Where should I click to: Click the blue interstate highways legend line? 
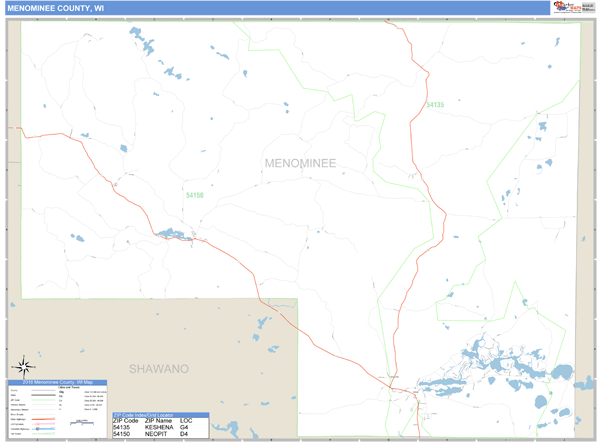pyautogui.click(x=43, y=429)
